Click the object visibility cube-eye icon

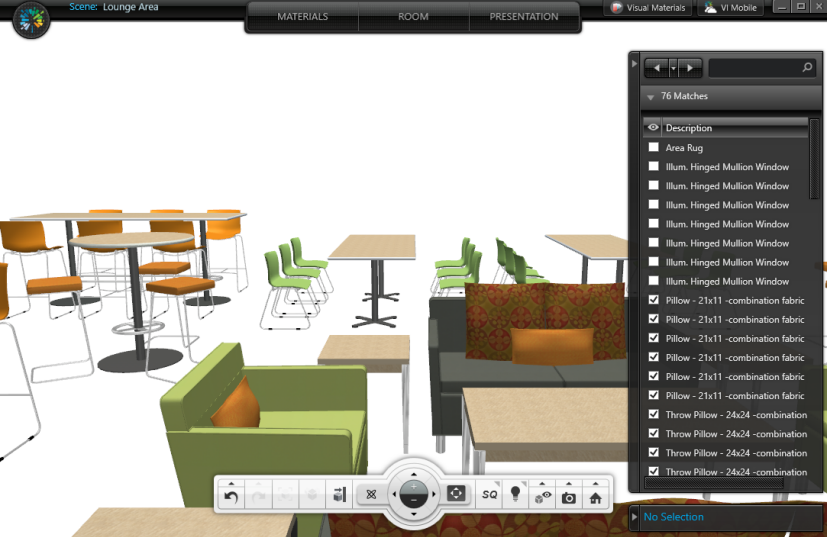coord(542,497)
